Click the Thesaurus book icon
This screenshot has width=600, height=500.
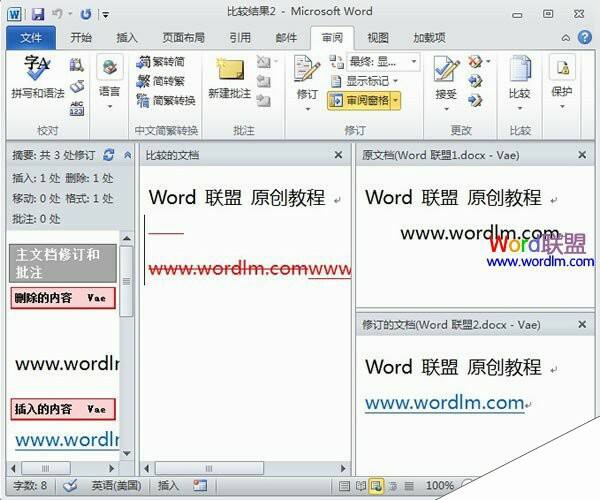click(77, 86)
